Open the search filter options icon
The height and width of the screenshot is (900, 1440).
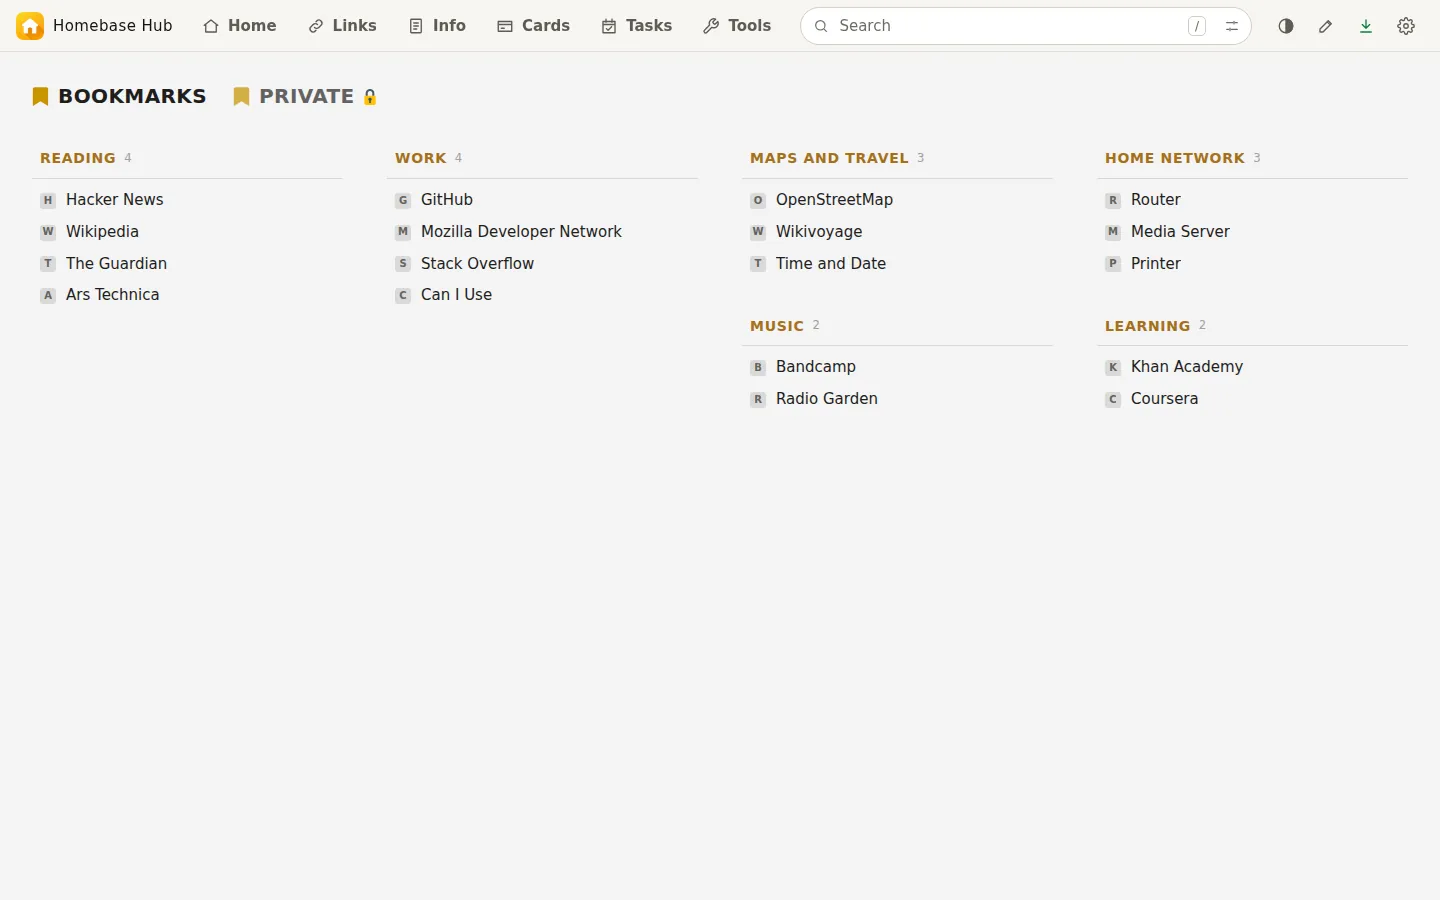coord(1232,26)
